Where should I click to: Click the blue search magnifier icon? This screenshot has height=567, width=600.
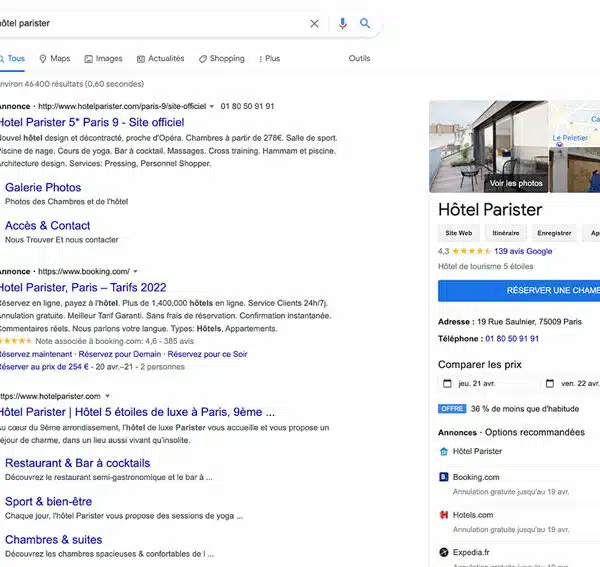[x=366, y=23]
